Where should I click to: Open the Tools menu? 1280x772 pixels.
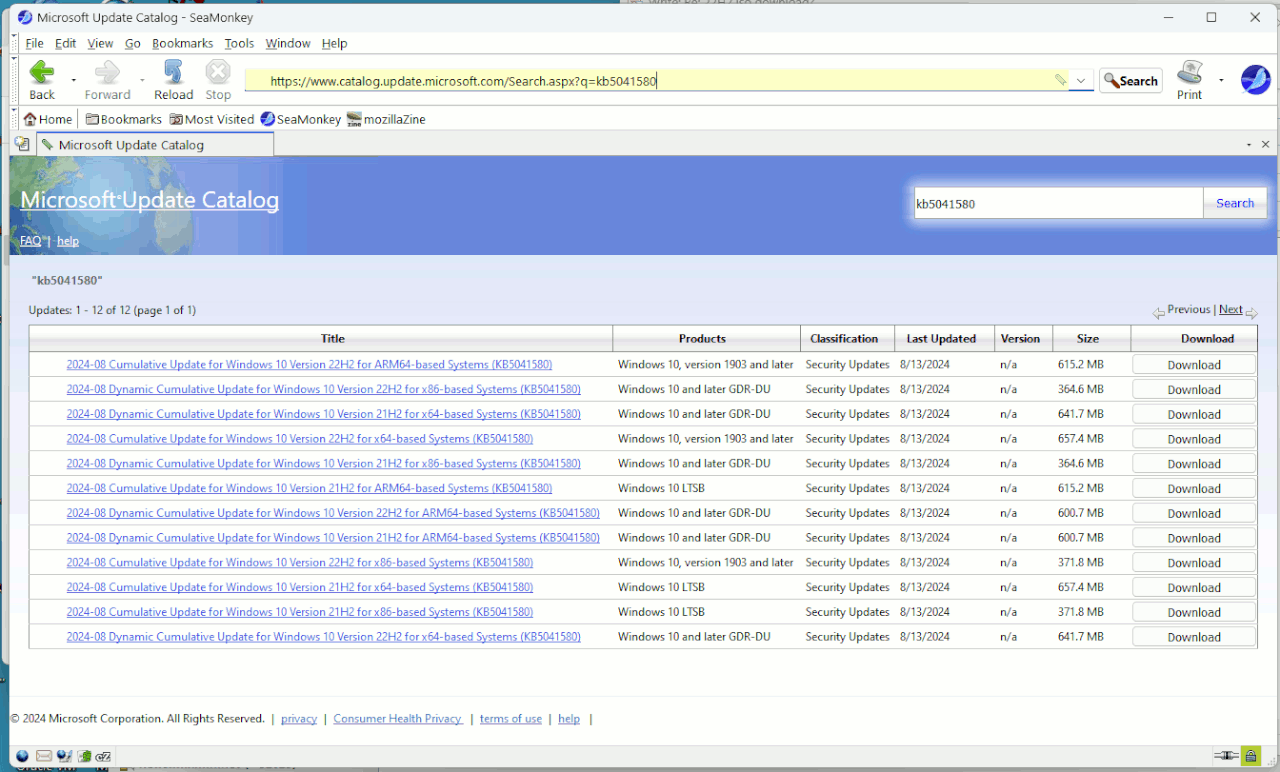click(239, 43)
